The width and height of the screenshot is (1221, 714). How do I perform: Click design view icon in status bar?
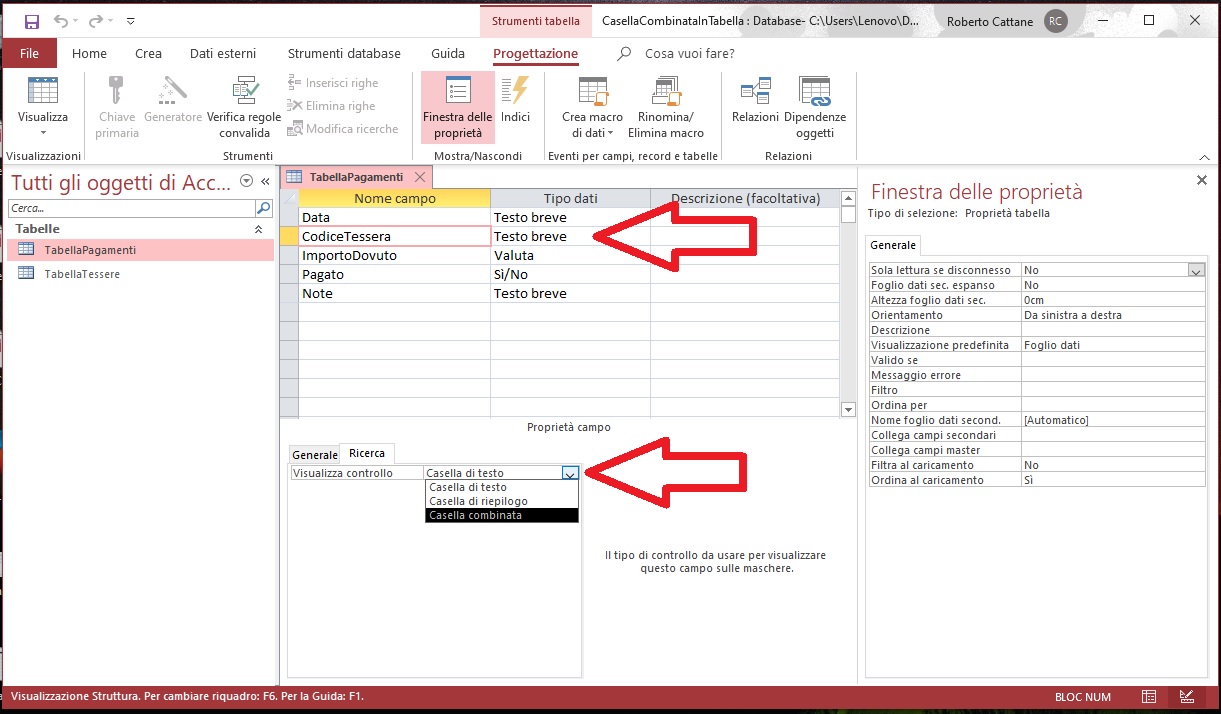pyautogui.click(x=1186, y=696)
